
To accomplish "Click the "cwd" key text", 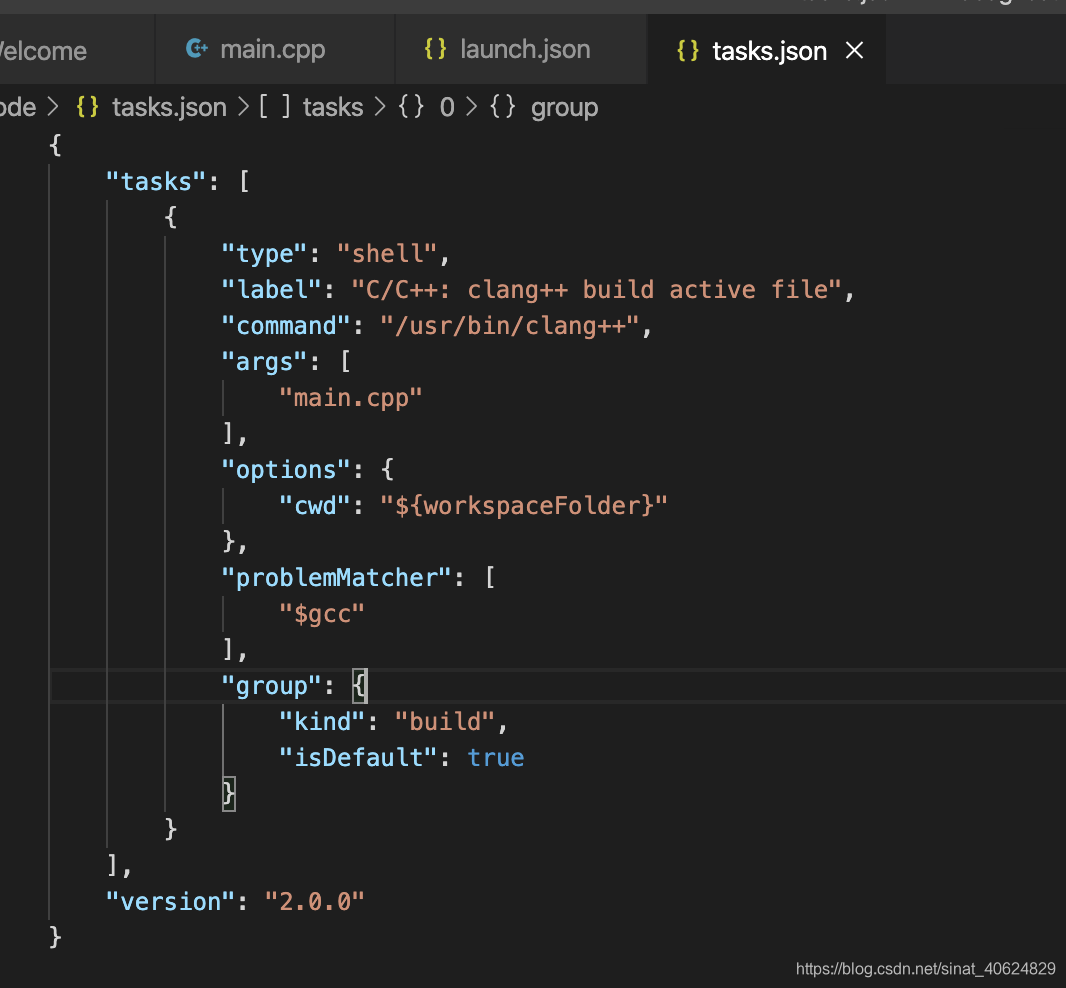I will tap(315, 506).
